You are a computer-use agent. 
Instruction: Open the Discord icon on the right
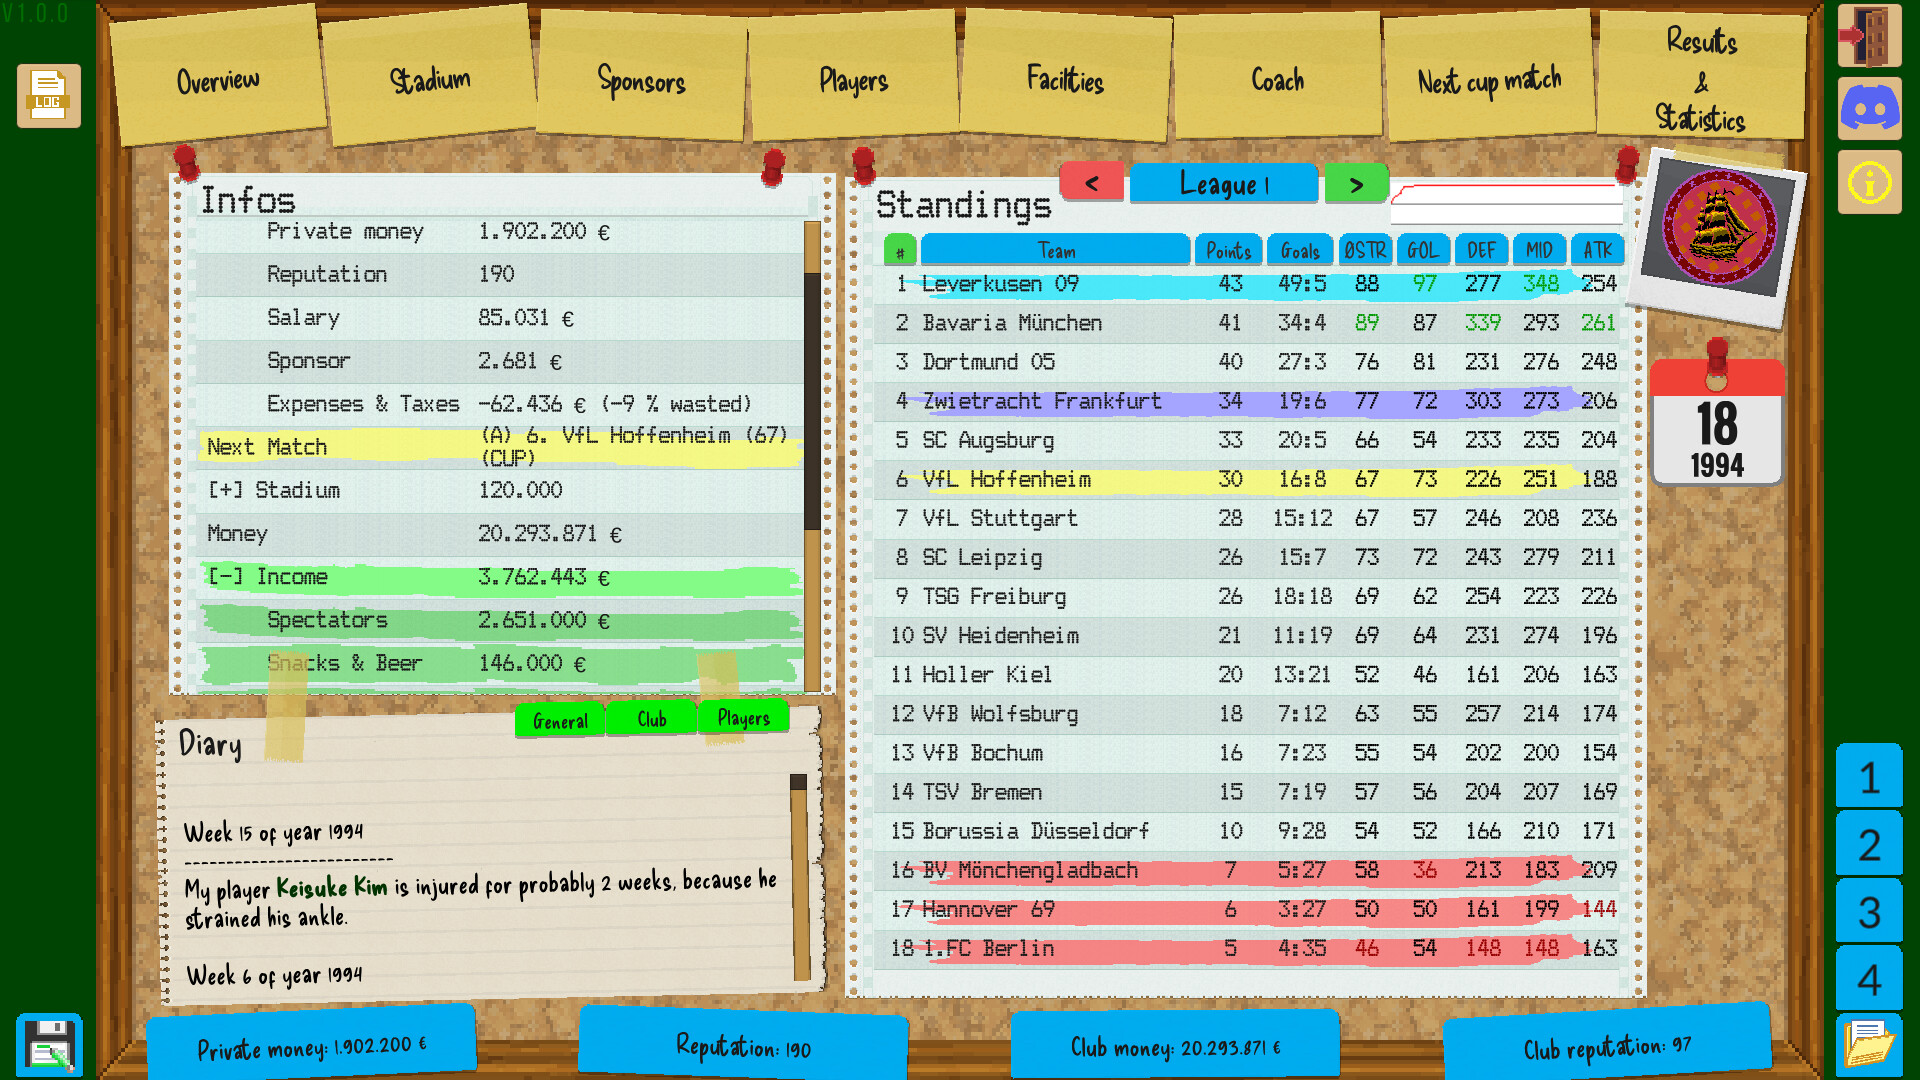click(x=1869, y=108)
